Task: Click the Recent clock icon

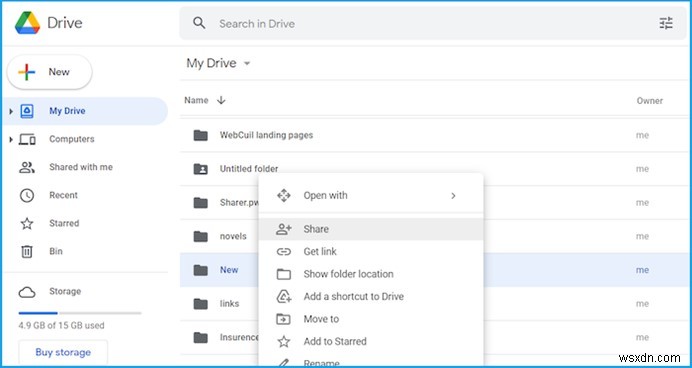Action: 27,195
